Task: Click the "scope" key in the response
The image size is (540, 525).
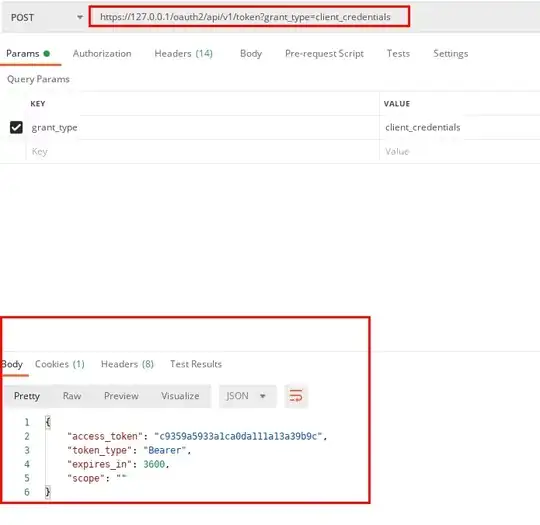Action: pyautogui.click(x=86, y=478)
